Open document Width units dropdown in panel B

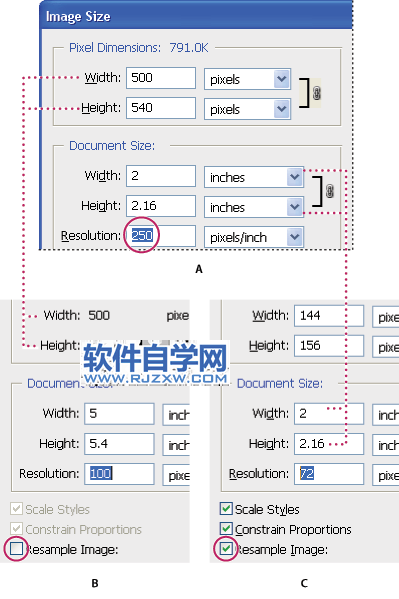pyautogui.click(x=176, y=414)
